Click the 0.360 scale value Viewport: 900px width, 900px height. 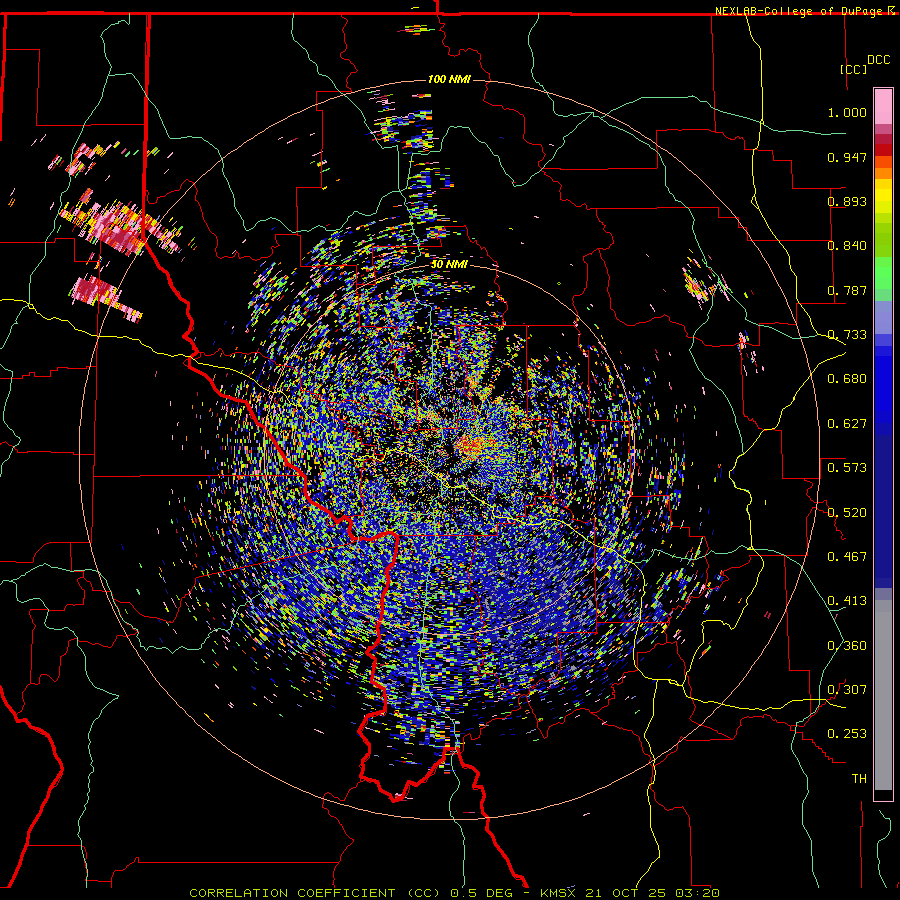(847, 646)
